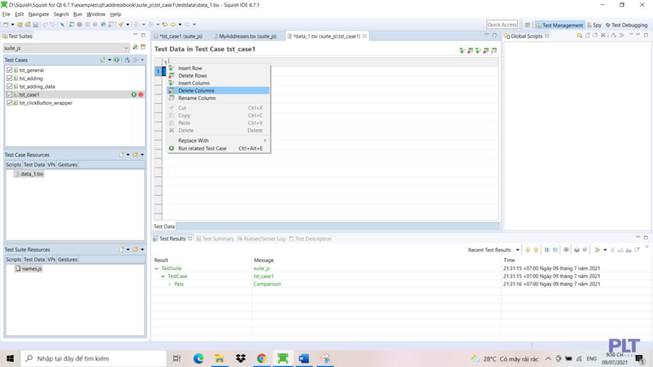Select Test Management perspective button
This screenshot has height=367, width=653.
point(559,25)
